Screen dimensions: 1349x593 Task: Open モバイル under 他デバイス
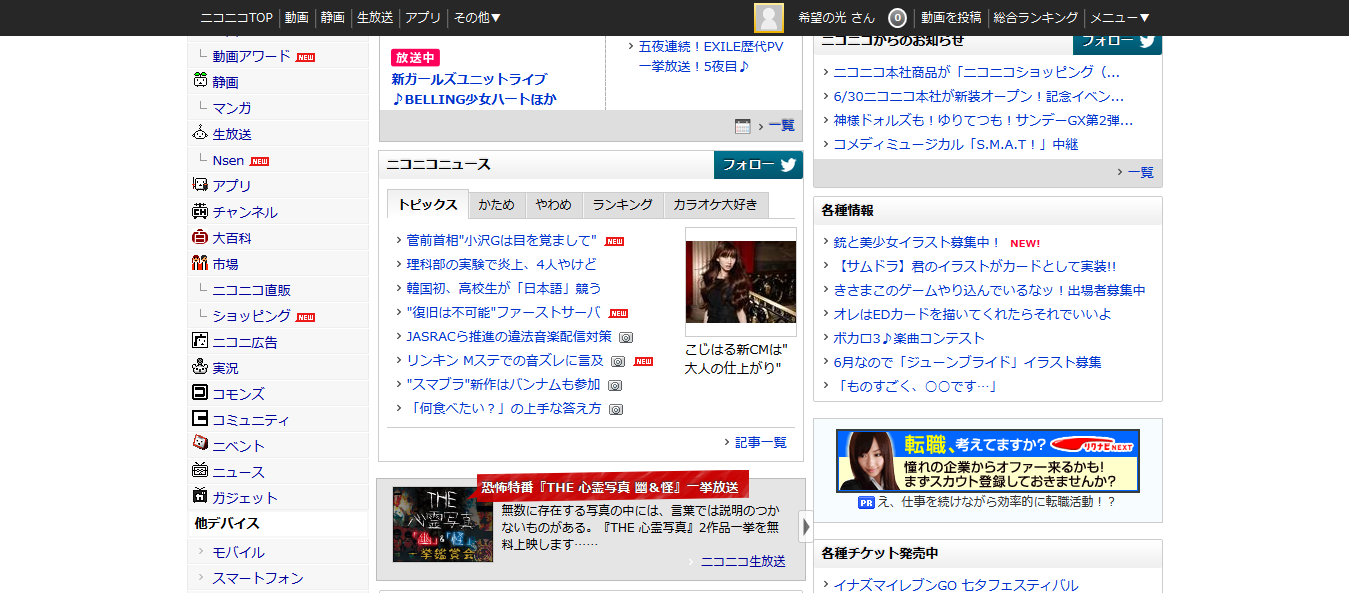click(238, 552)
